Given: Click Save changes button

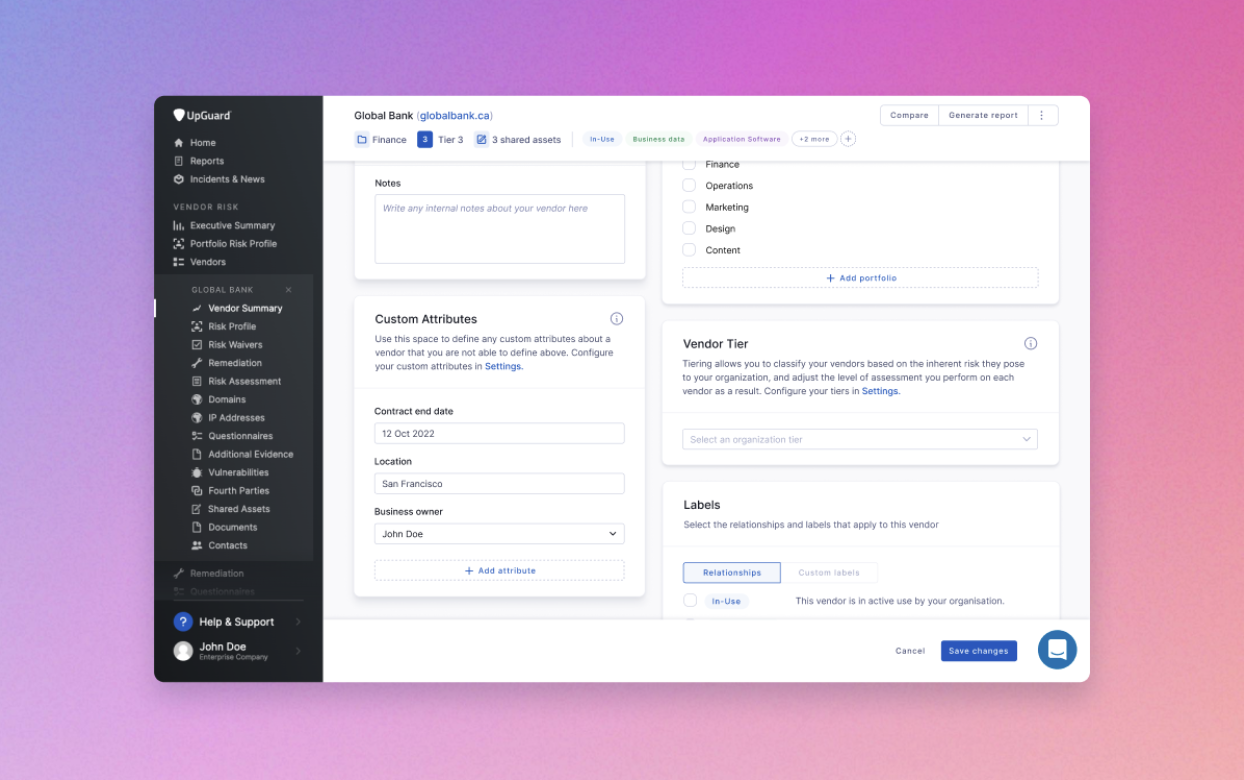Looking at the screenshot, I should [978, 651].
